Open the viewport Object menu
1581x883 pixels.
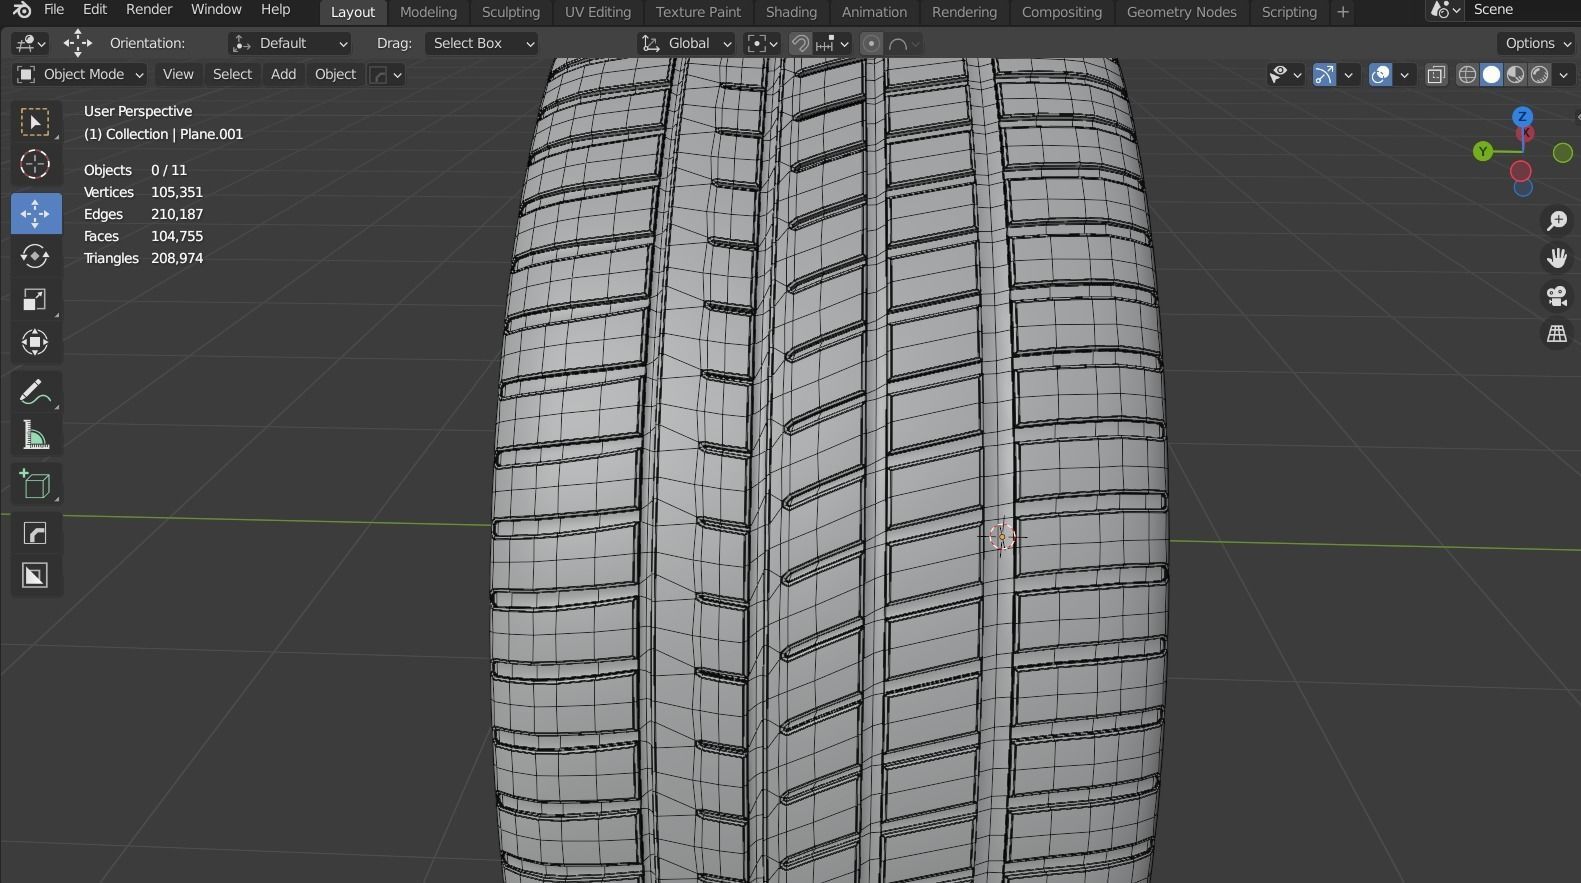click(x=335, y=74)
